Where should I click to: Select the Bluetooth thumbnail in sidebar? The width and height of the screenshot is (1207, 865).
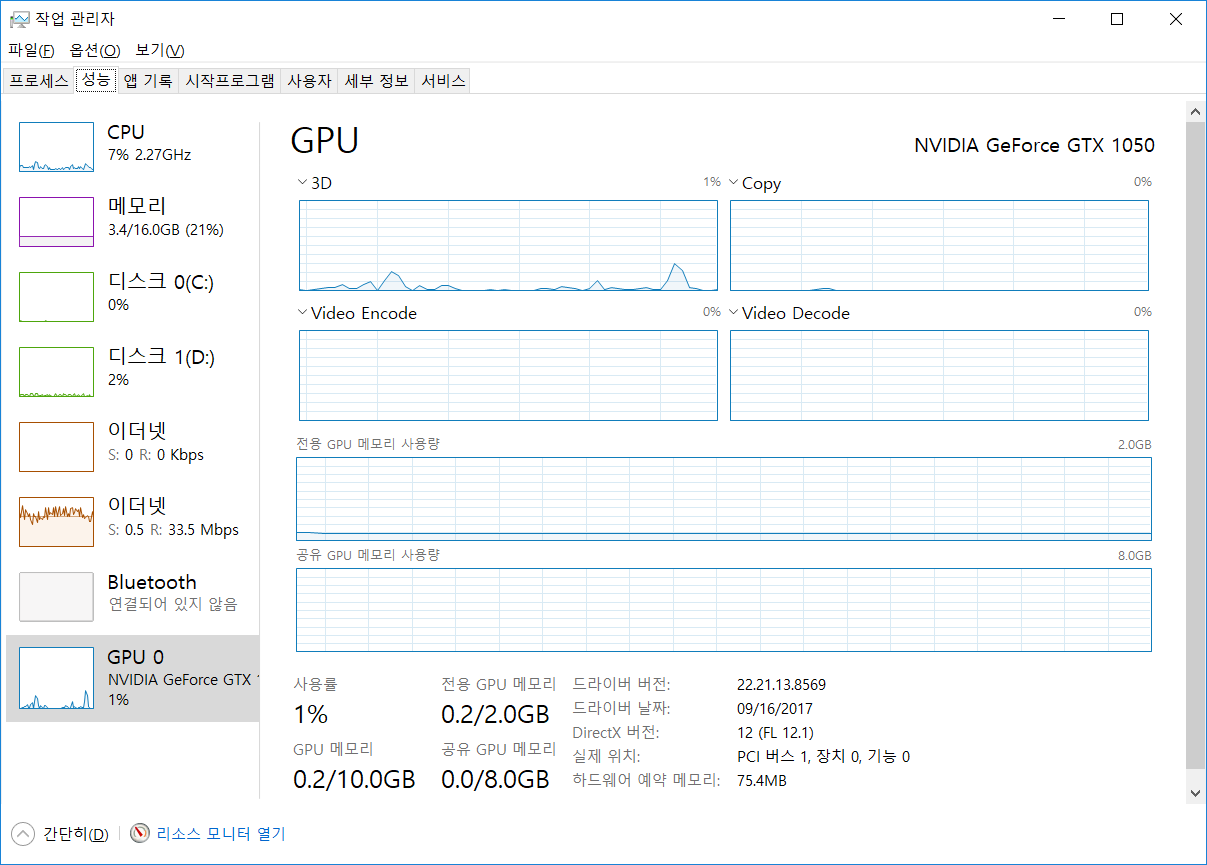(x=57, y=597)
